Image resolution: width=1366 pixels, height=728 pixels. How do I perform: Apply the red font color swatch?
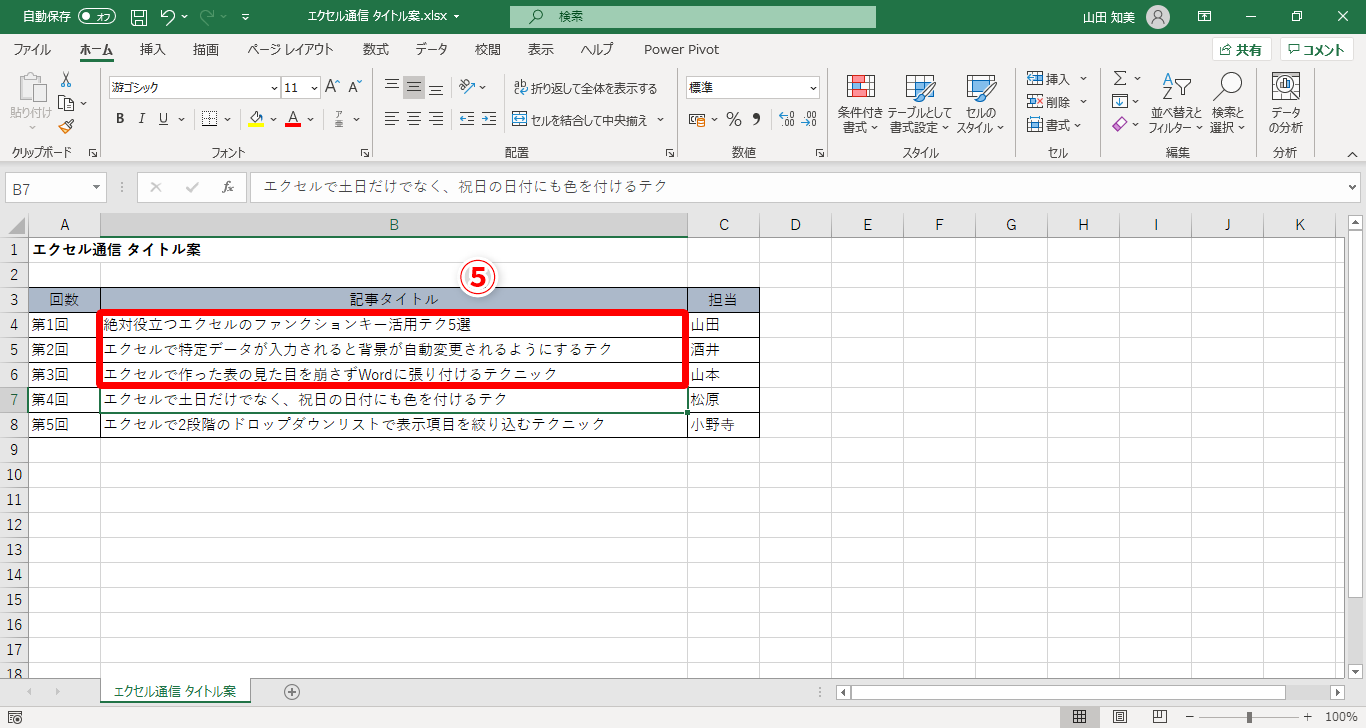pyautogui.click(x=294, y=120)
